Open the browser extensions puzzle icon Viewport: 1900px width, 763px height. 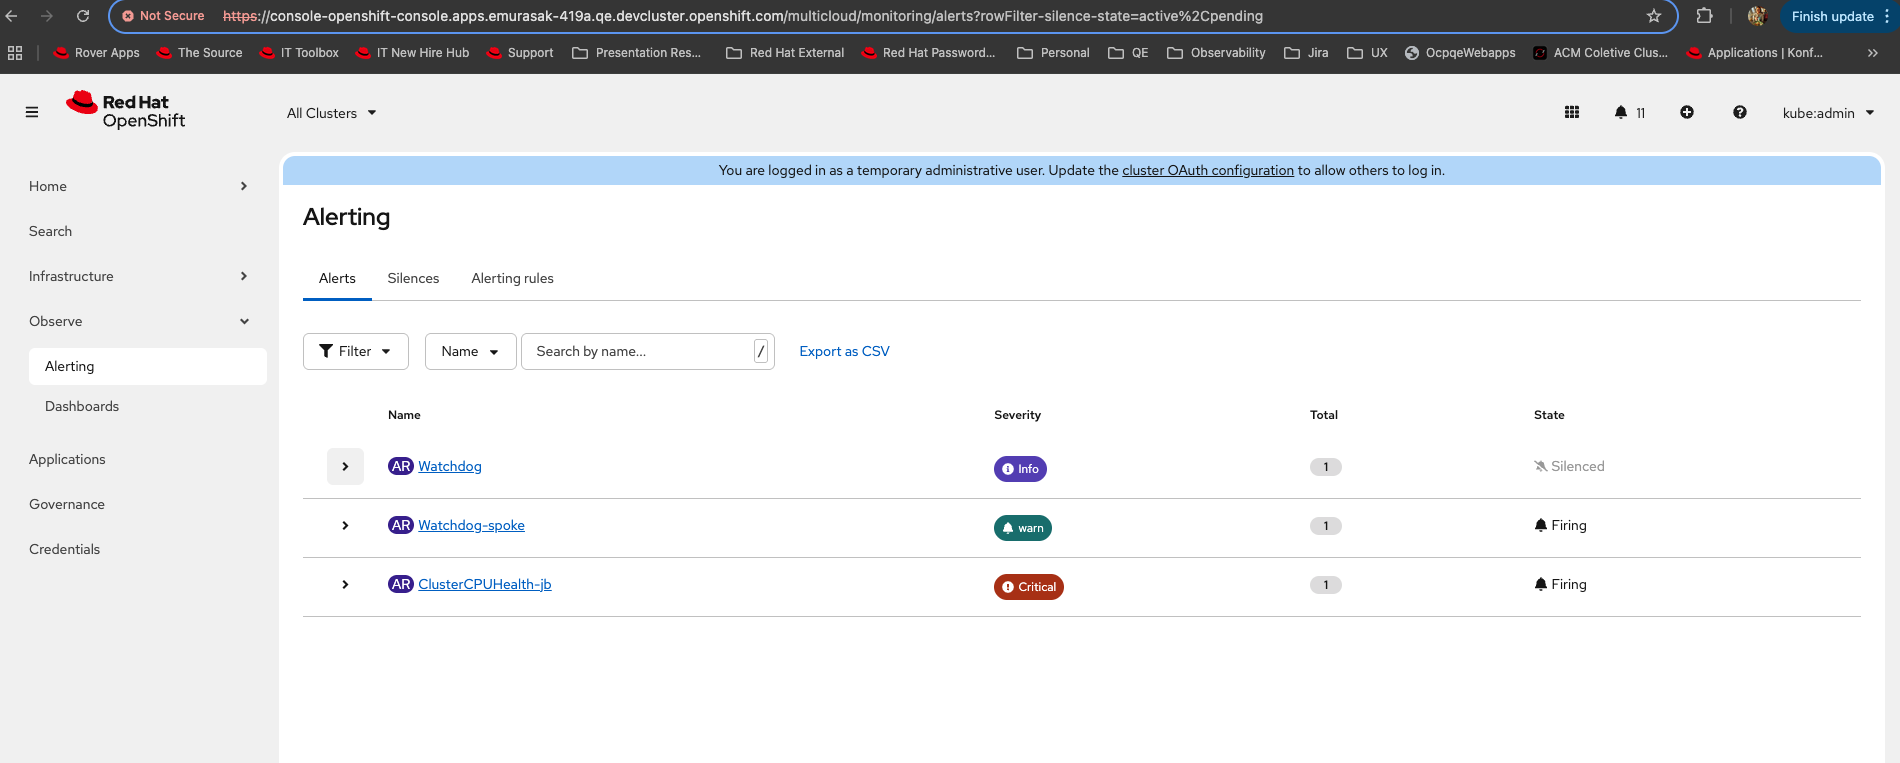1705,16
